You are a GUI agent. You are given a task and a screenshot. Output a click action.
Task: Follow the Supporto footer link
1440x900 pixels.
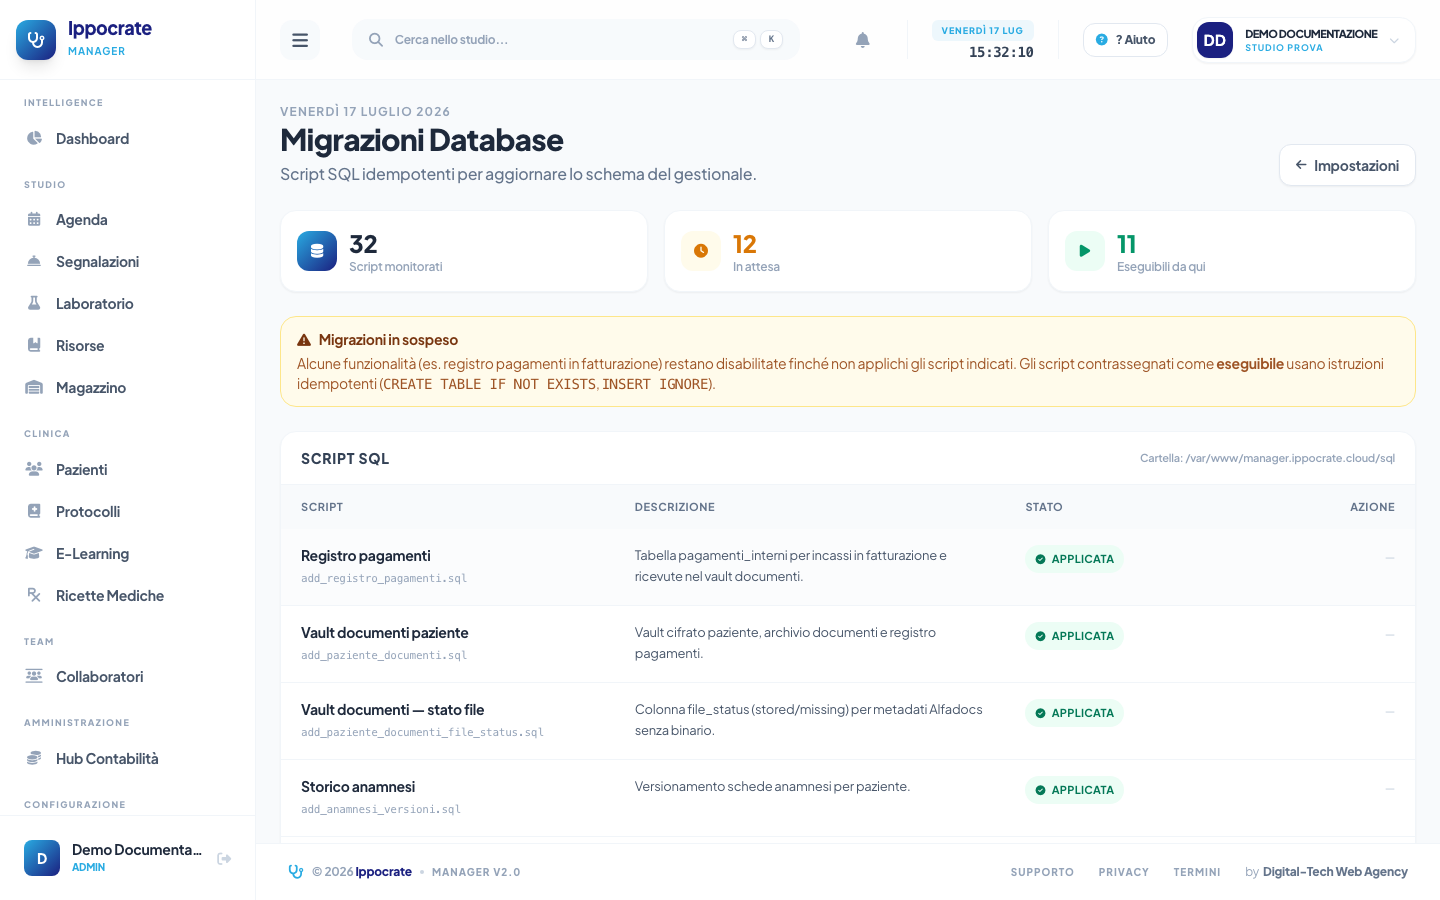(x=1042, y=872)
